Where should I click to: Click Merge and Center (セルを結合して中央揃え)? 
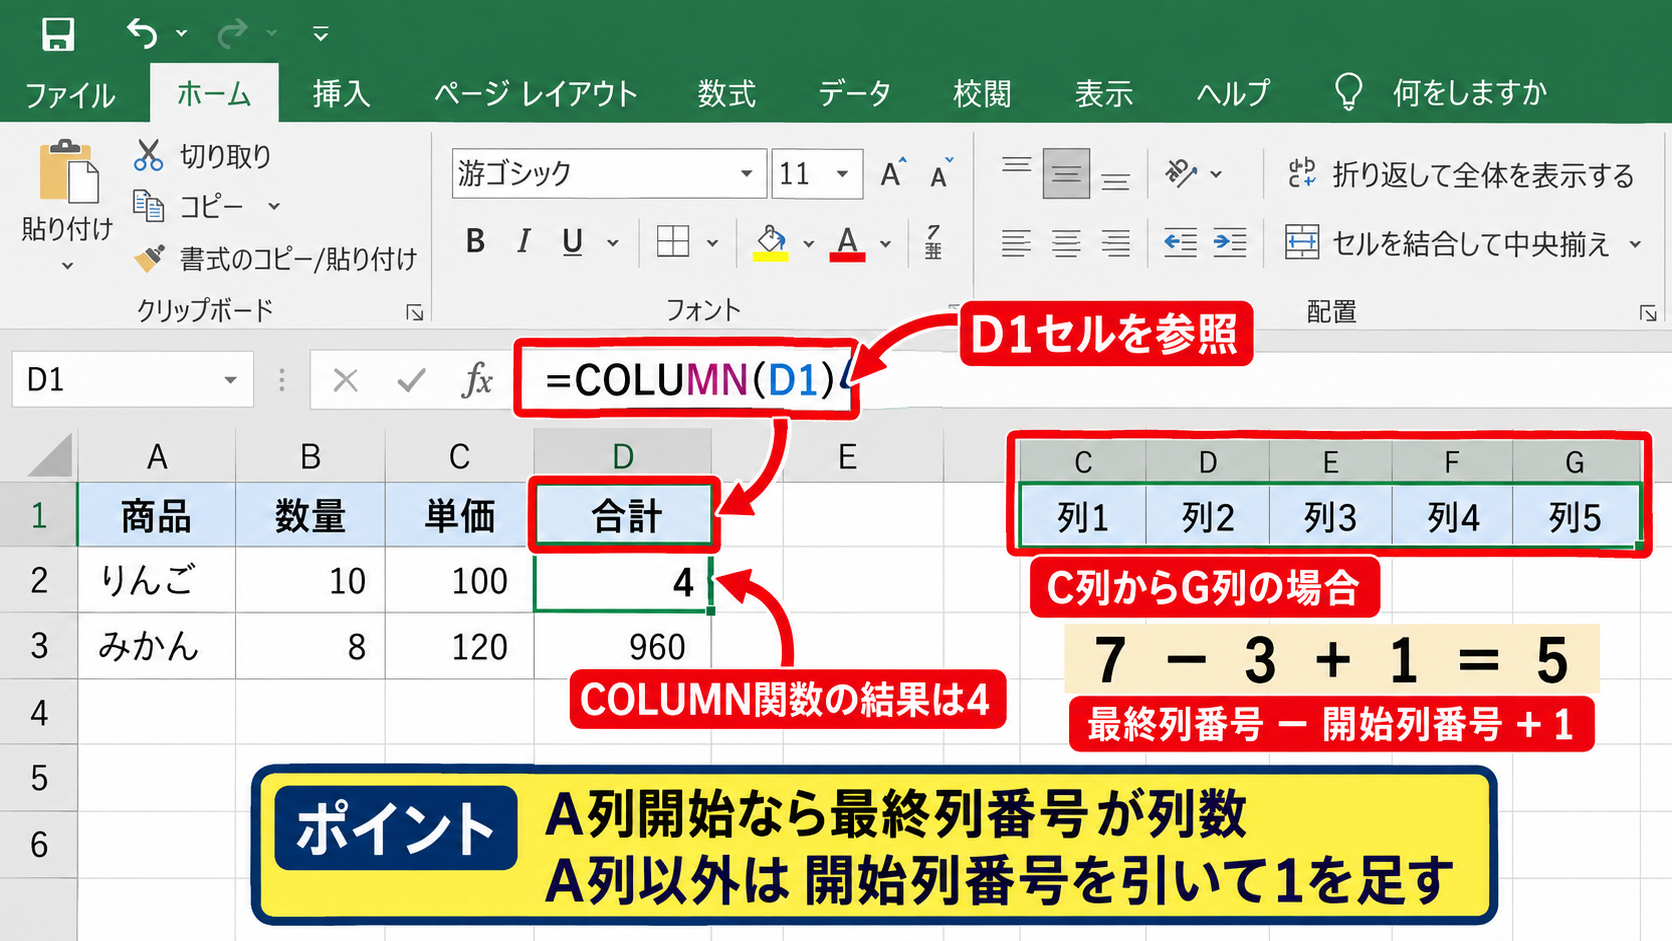coord(1448,243)
